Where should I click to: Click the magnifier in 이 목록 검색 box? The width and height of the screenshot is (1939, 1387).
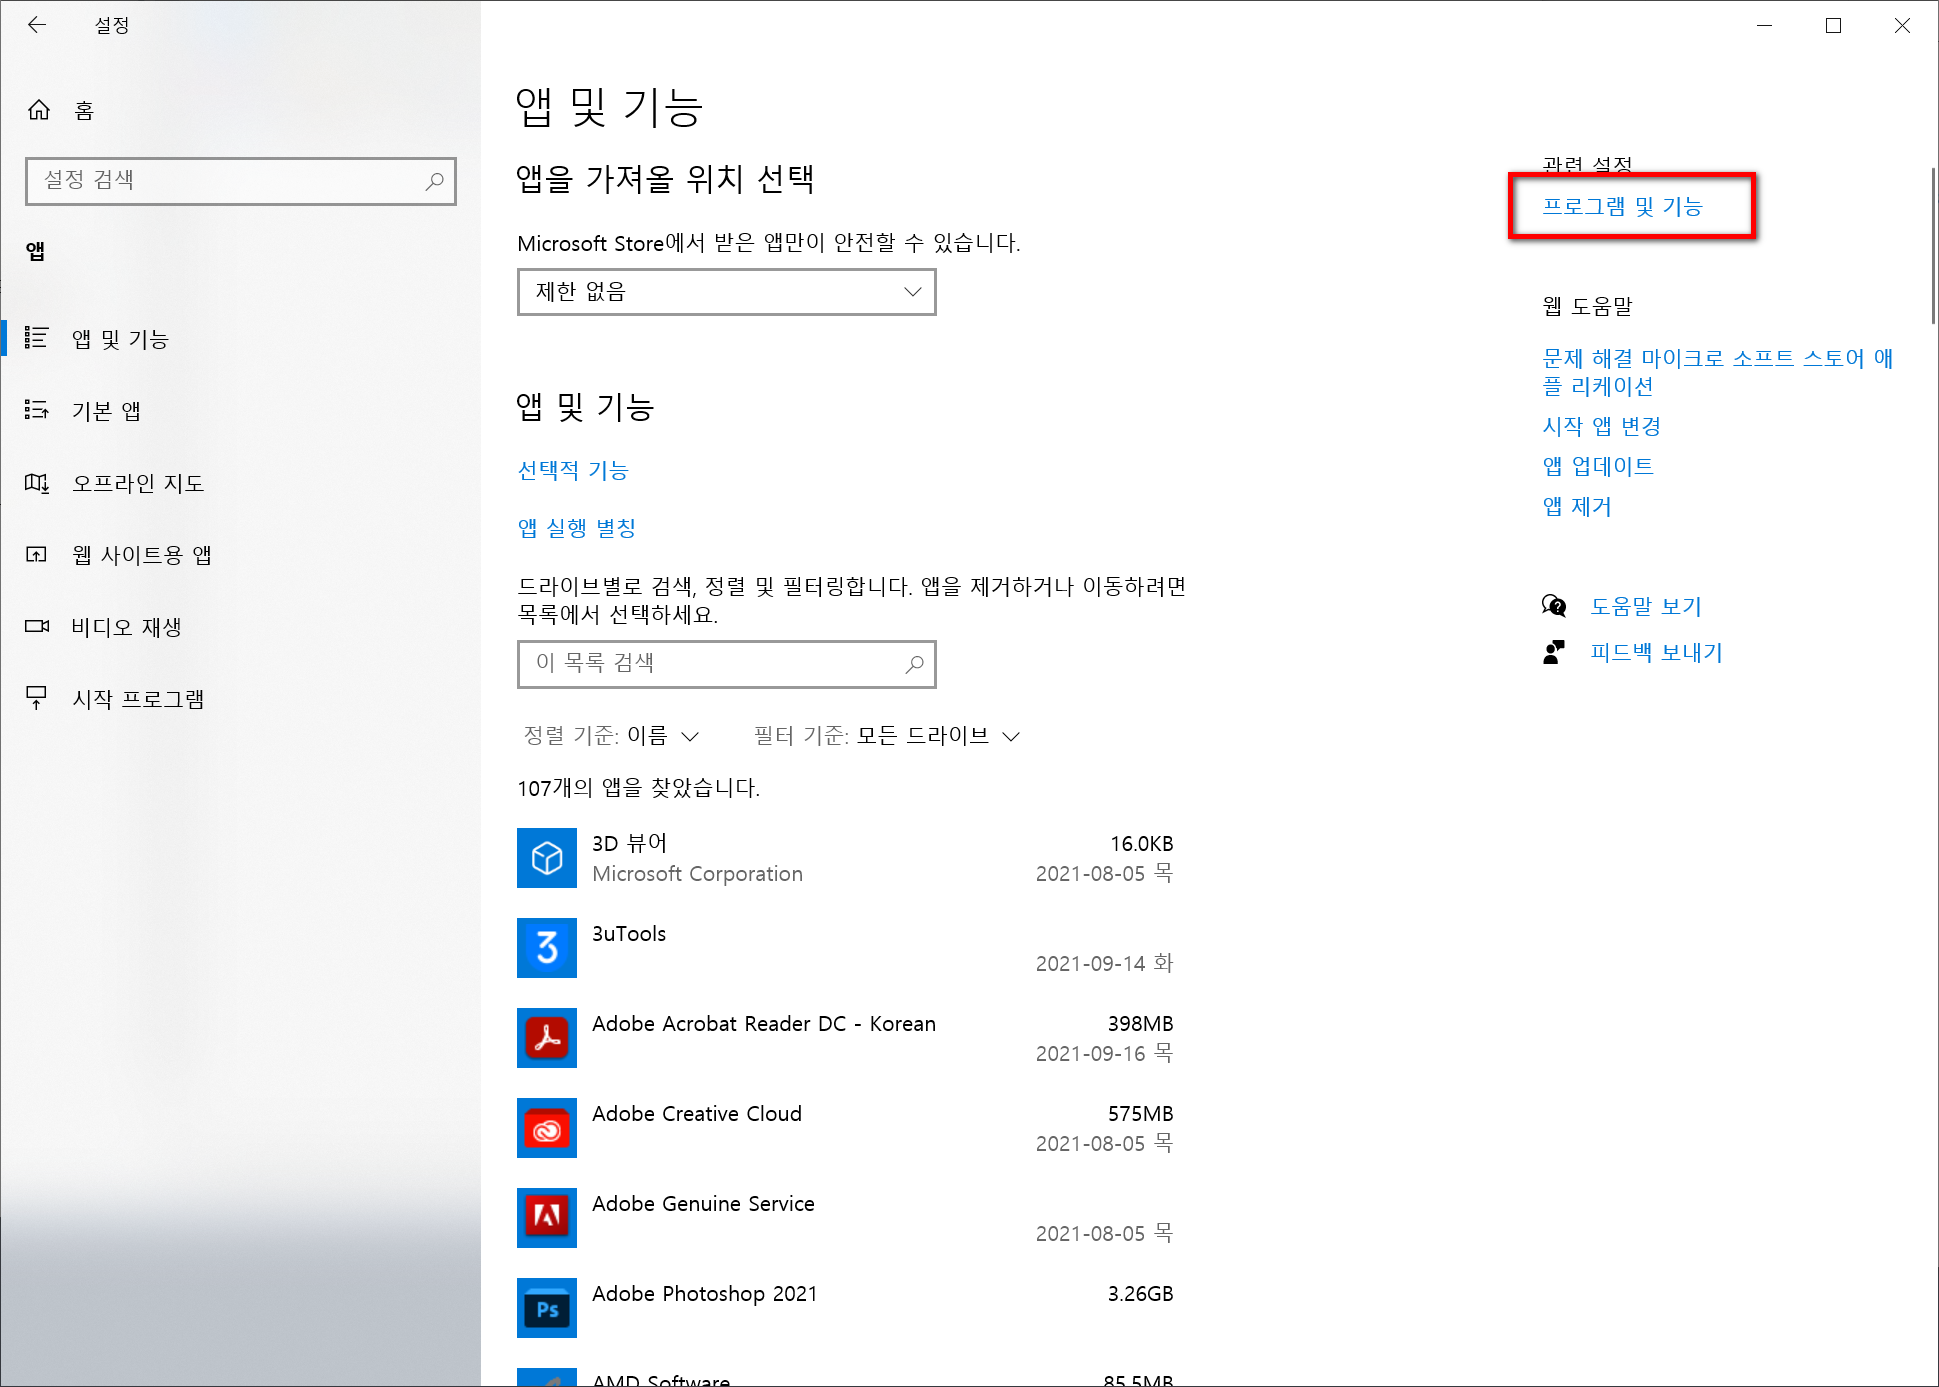coord(914,664)
